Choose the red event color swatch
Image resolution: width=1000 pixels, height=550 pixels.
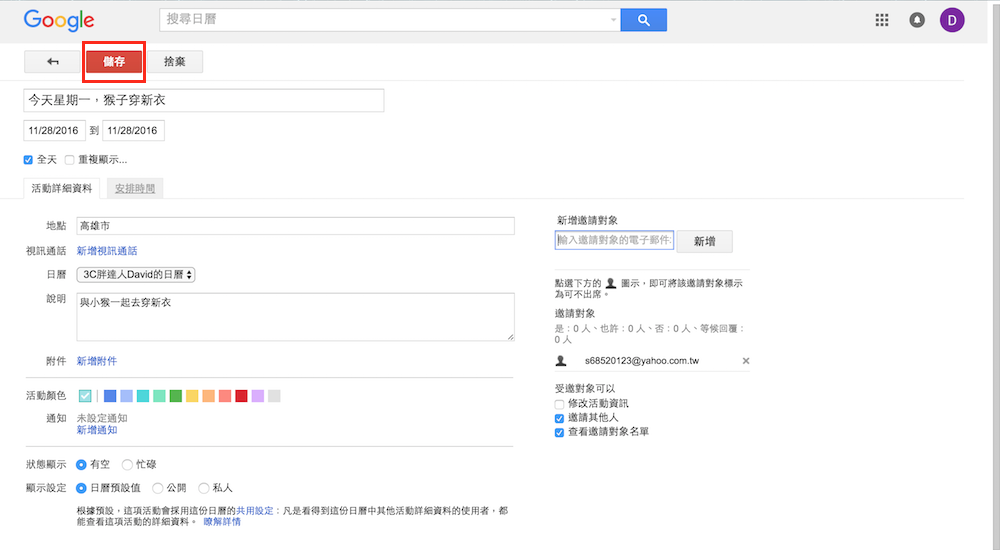(241, 396)
